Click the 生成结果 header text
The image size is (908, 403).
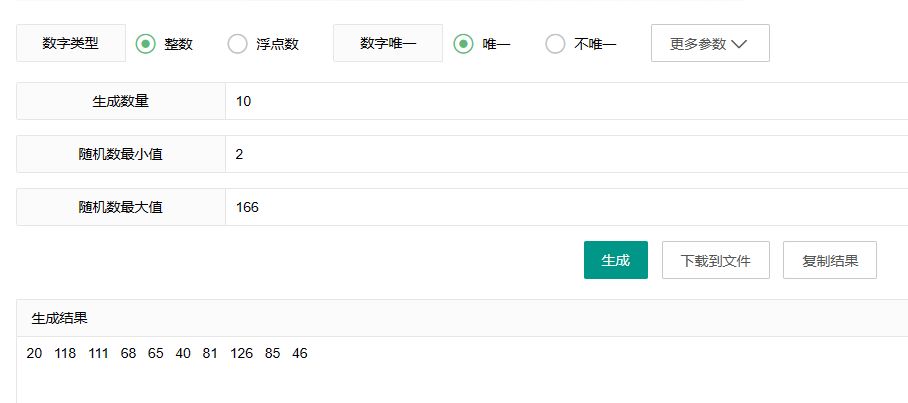pyautogui.click(x=60, y=318)
